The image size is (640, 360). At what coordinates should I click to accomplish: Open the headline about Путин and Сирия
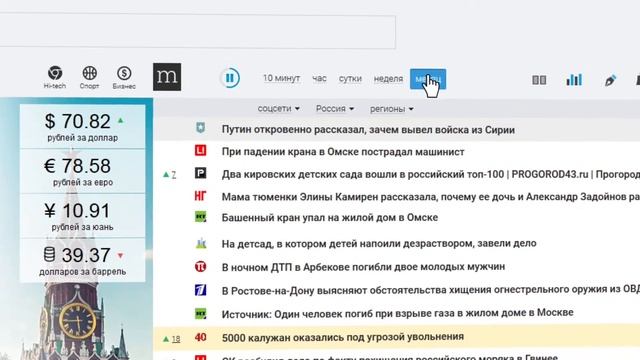(x=368, y=130)
